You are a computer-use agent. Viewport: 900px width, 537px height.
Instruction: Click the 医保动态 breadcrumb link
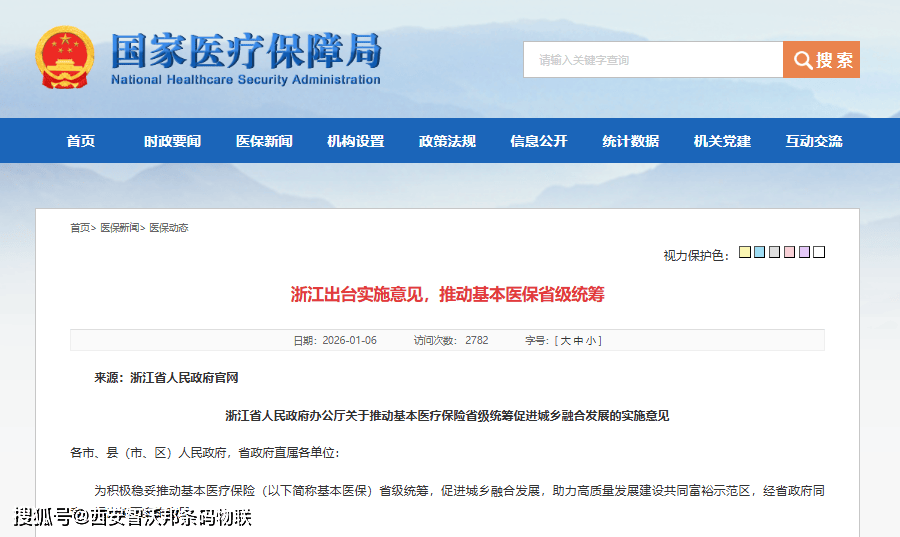[x=169, y=228]
